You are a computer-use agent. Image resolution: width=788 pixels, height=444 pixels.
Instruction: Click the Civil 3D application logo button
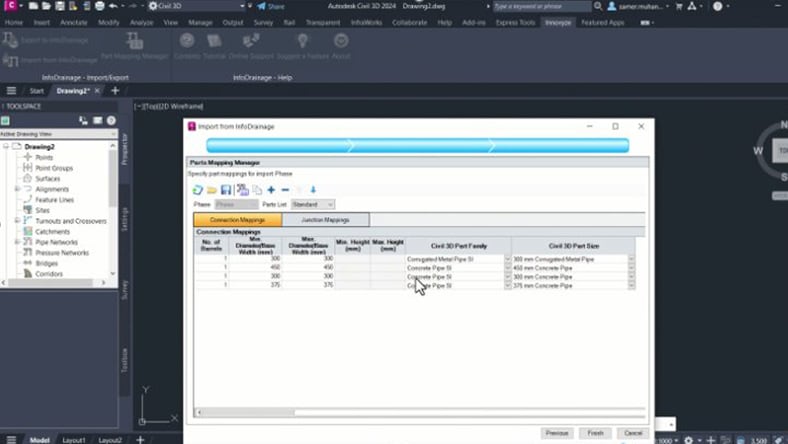tap(10, 6)
